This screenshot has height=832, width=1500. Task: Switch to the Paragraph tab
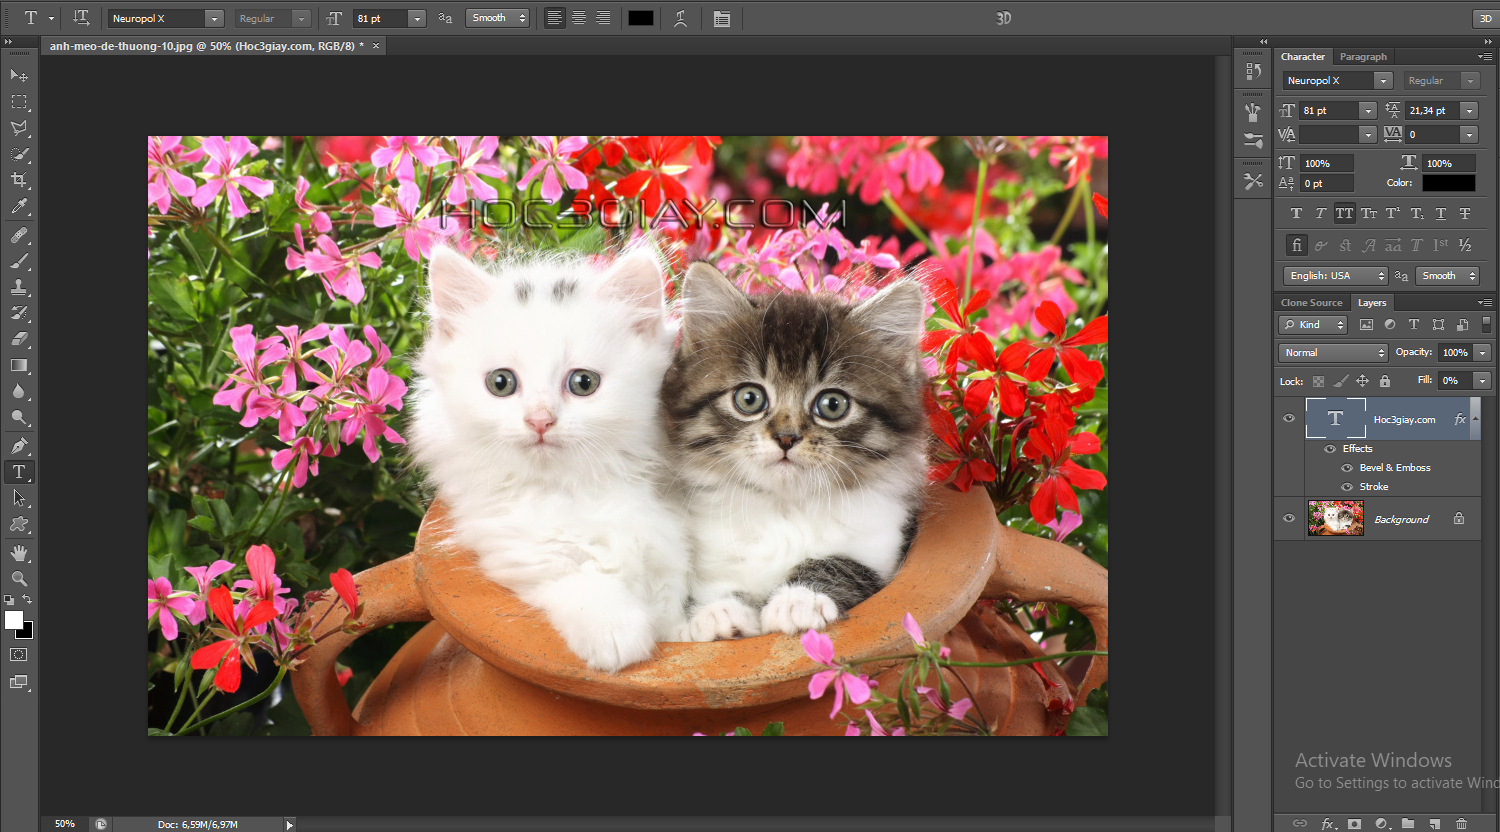point(1363,57)
